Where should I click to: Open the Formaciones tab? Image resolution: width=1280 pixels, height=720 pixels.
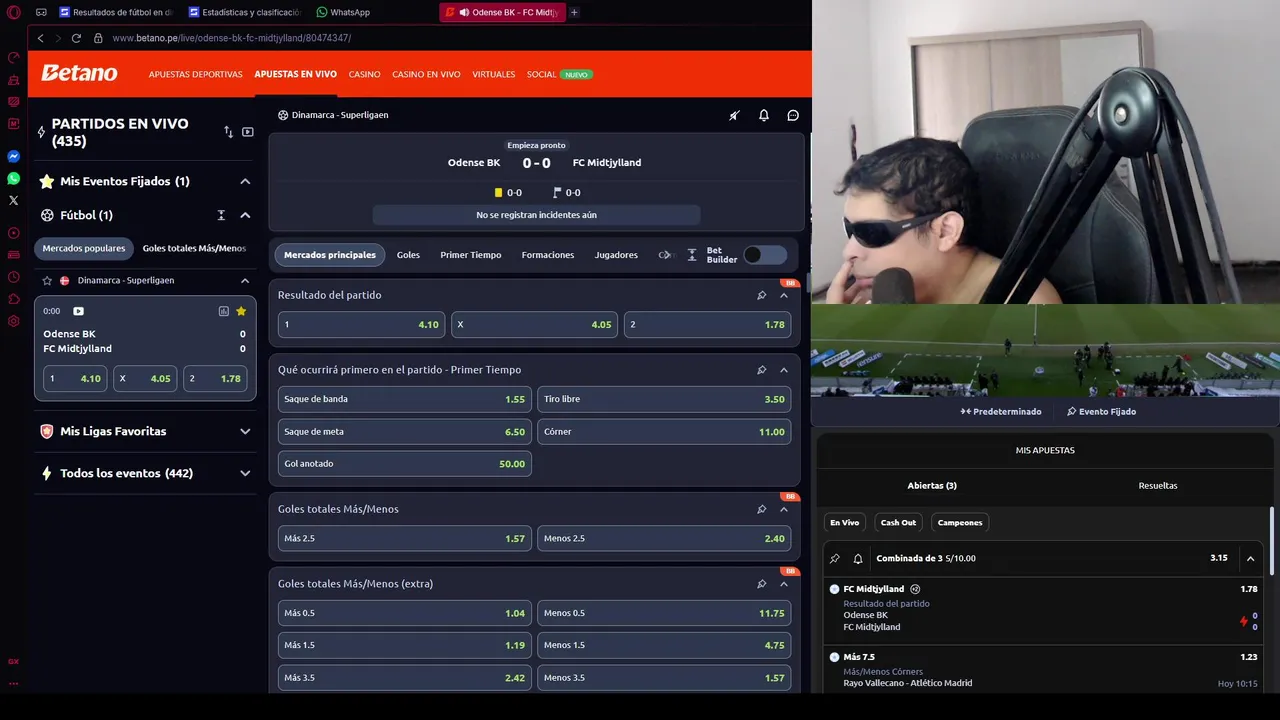coord(548,255)
